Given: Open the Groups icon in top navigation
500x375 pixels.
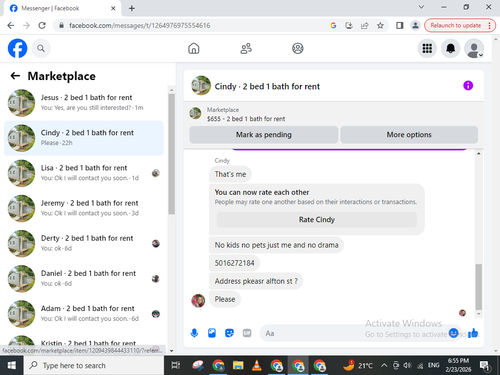Looking at the screenshot, I should (x=298, y=49).
